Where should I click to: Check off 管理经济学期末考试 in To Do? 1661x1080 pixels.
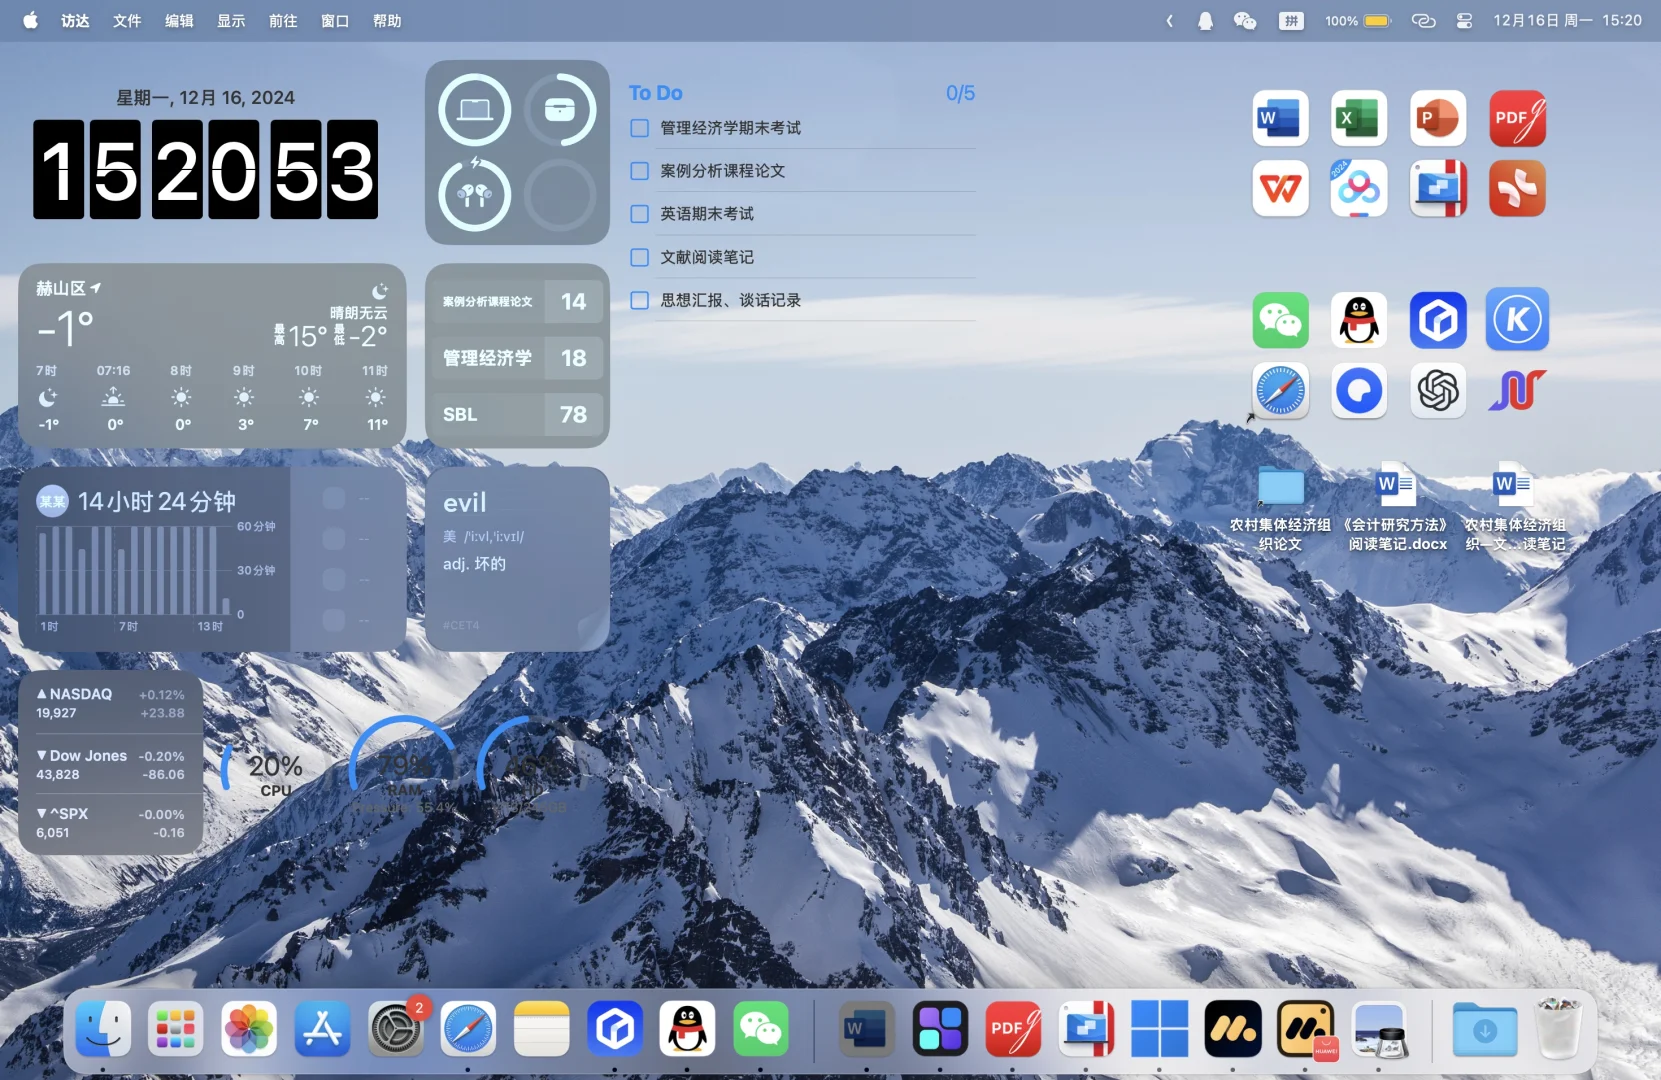(640, 128)
